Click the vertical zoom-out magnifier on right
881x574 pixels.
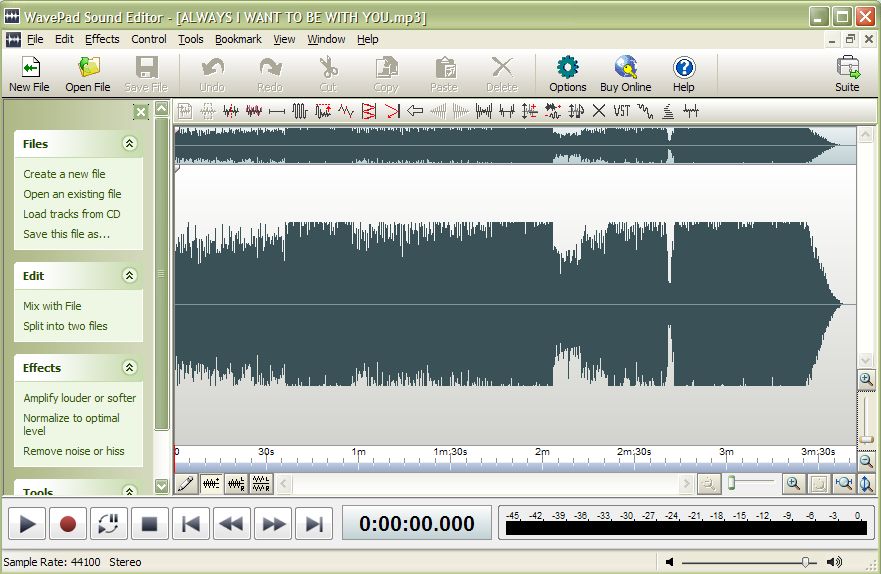tap(866, 462)
